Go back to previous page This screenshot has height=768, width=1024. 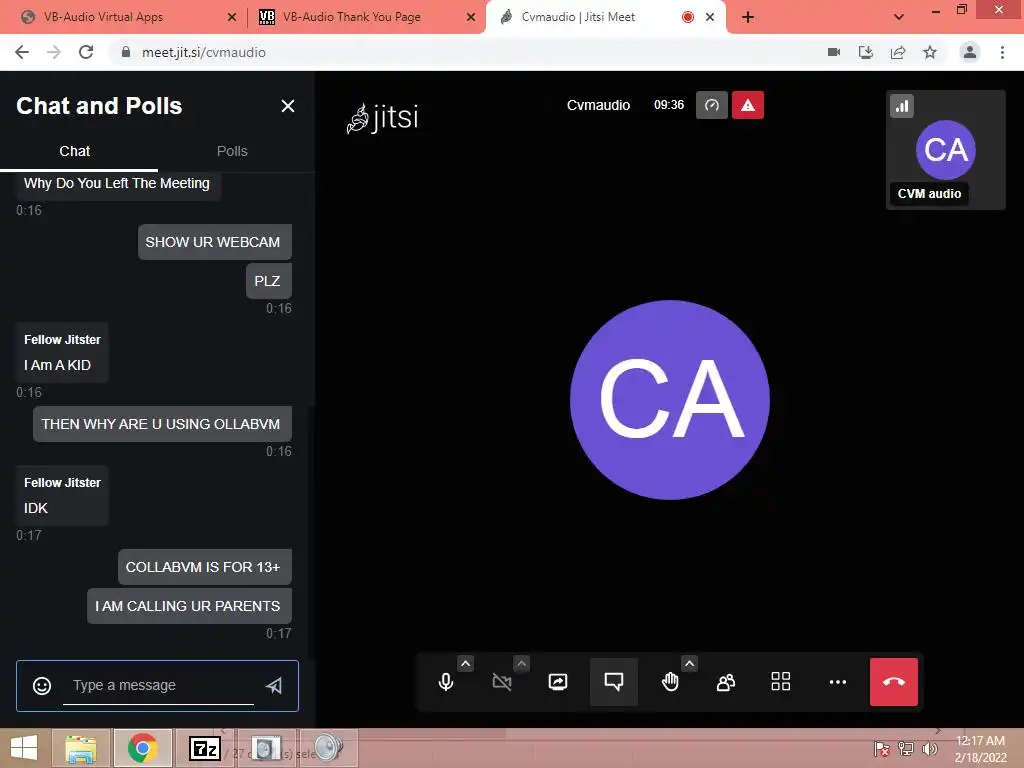(22, 52)
